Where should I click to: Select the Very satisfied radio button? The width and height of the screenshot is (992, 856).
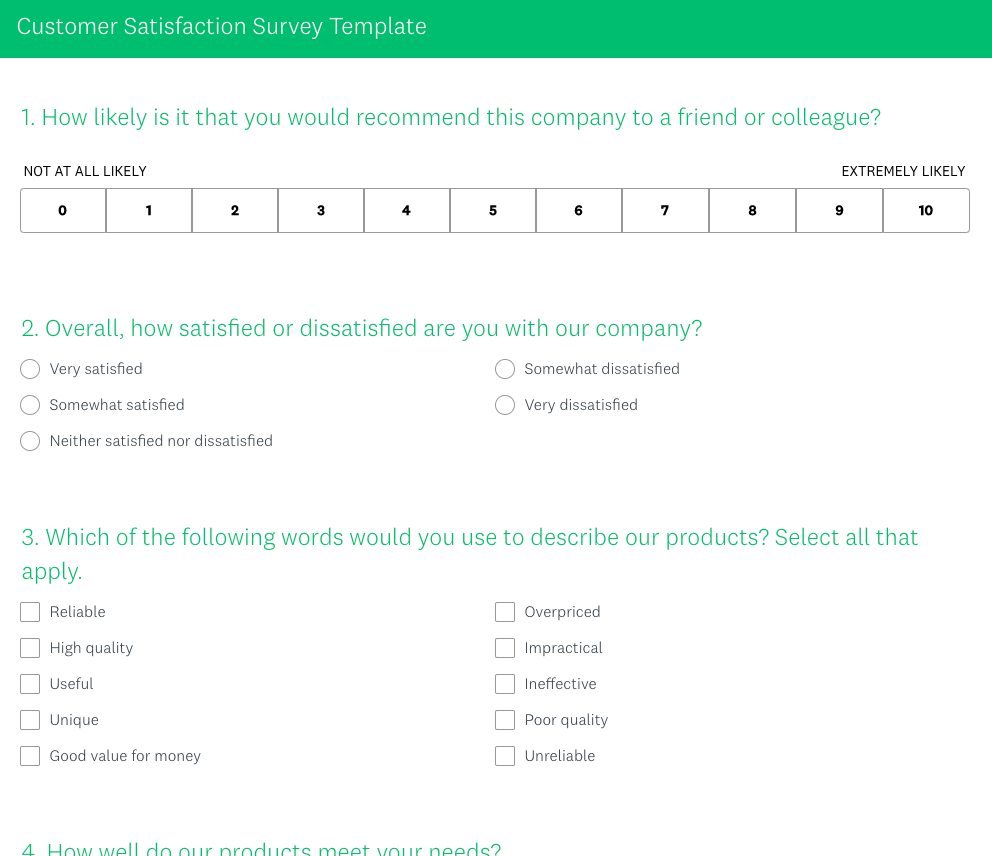point(30,369)
